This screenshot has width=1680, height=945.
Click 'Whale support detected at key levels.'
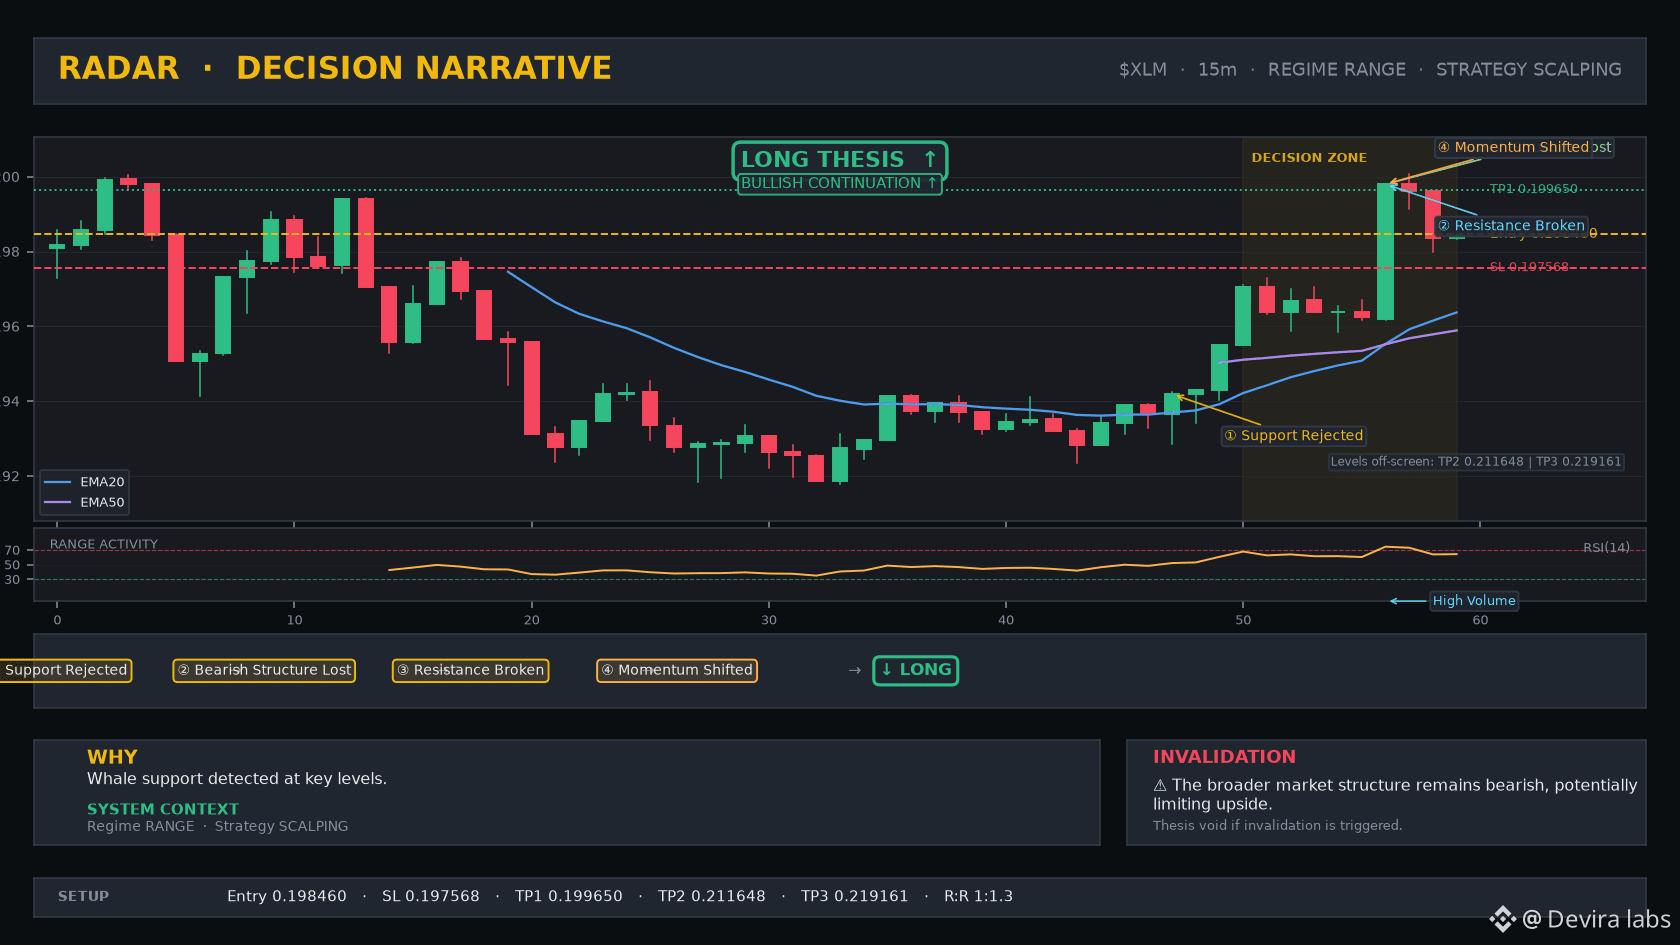click(237, 779)
